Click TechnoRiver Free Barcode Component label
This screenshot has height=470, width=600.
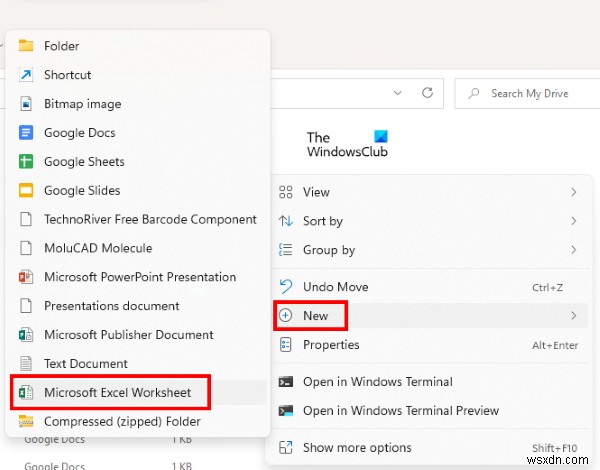pos(150,219)
